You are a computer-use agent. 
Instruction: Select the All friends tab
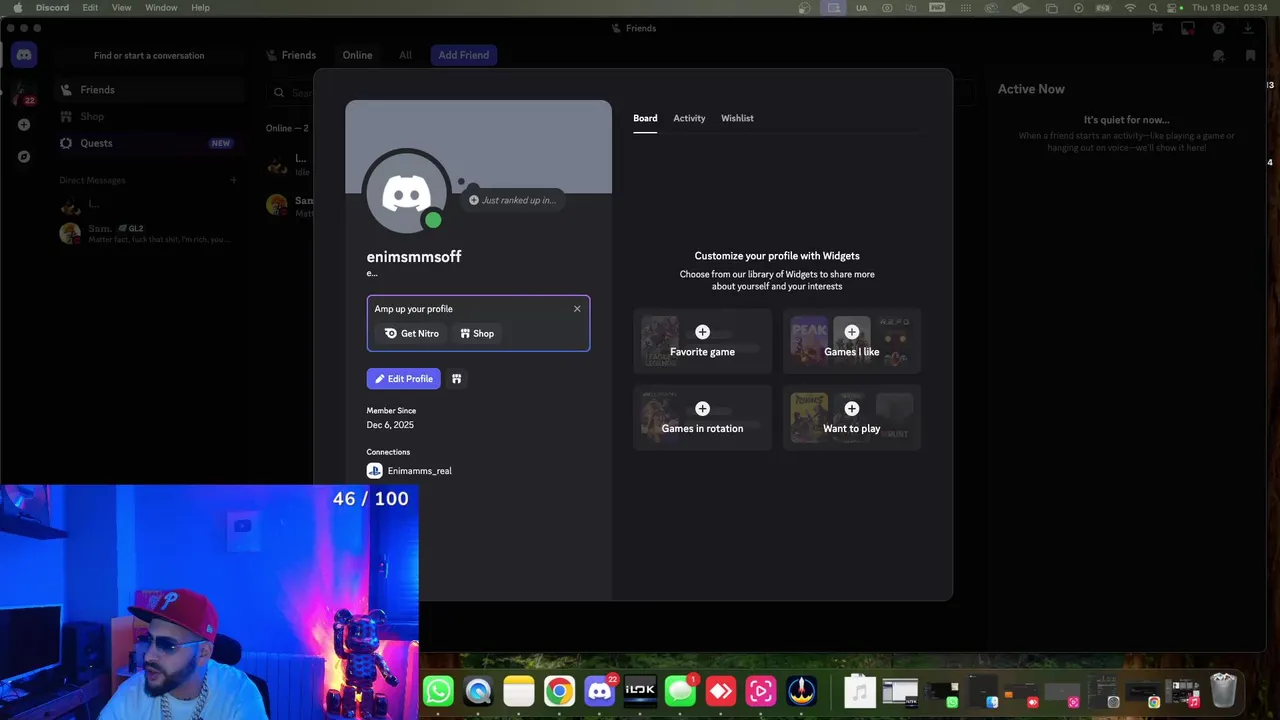(405, 55)
